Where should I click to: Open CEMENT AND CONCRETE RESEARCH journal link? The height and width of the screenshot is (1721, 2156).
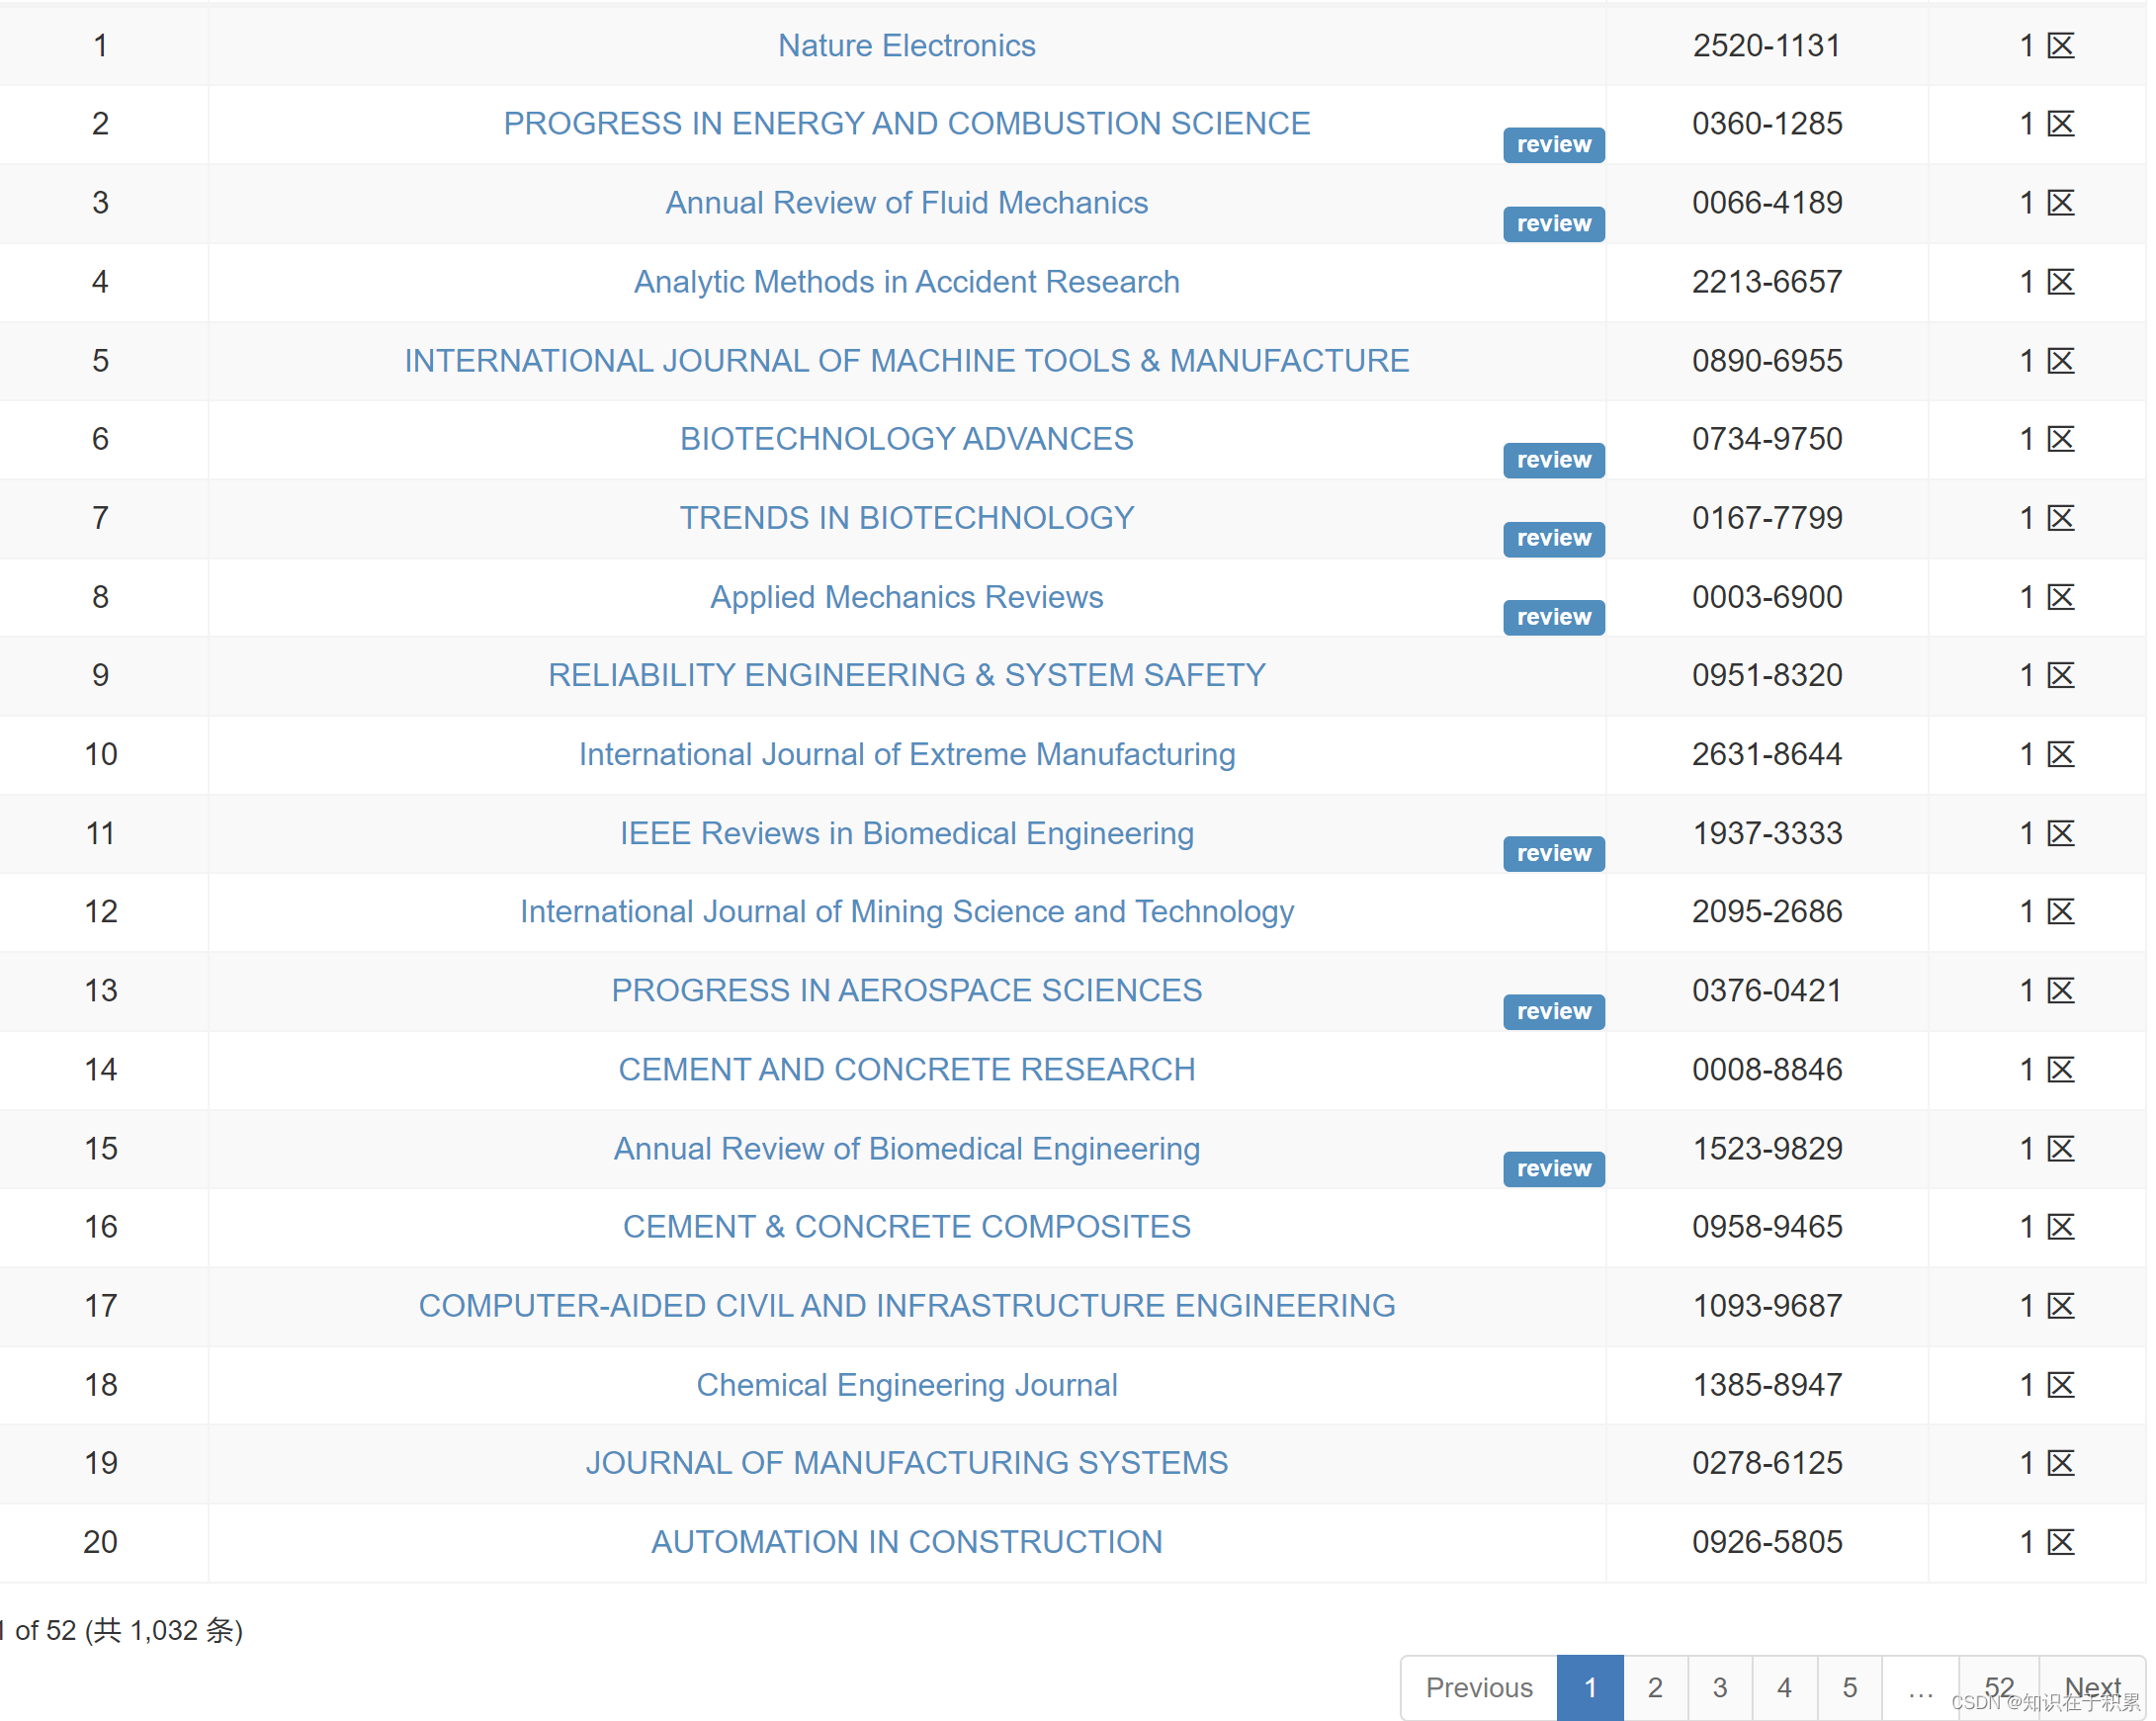click(x=906, y=1070)
